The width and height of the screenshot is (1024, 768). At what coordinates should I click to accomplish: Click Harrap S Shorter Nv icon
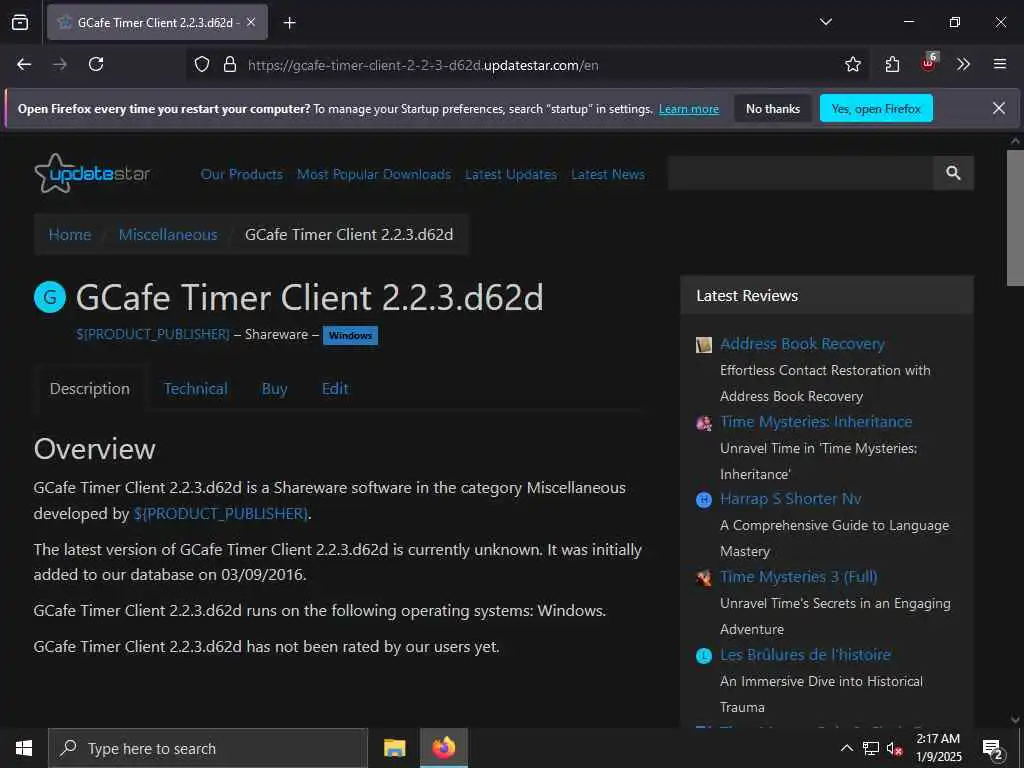tap(703, 500)
